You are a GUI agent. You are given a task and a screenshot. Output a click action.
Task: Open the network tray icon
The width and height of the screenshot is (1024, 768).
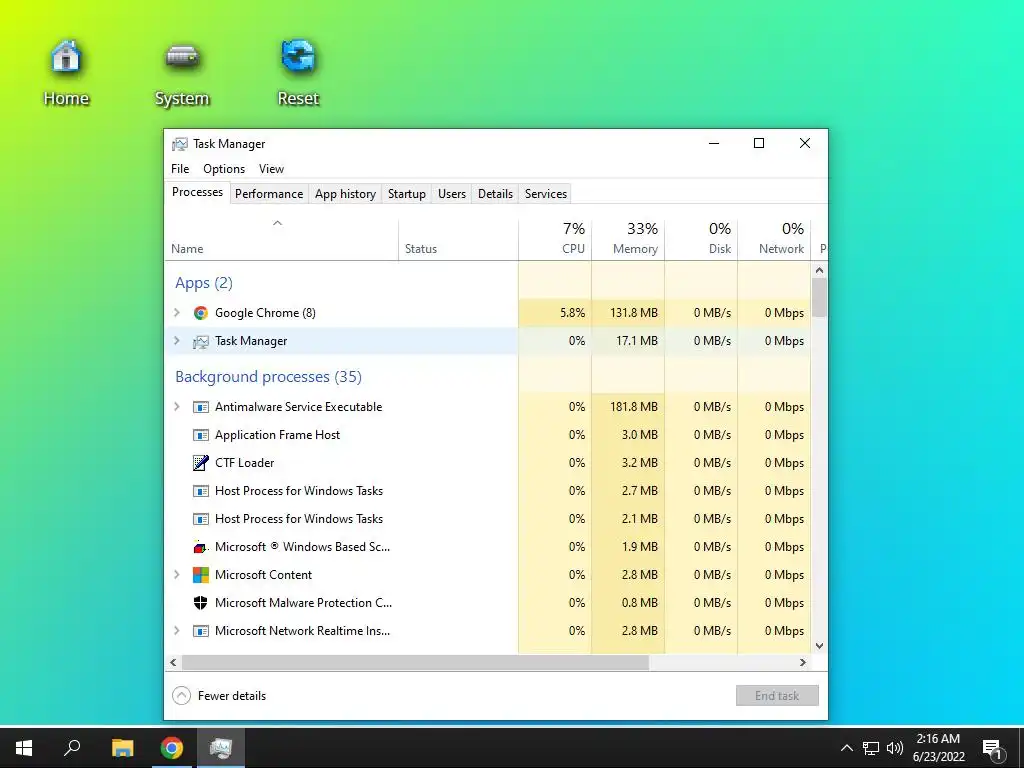click(871, 748)
